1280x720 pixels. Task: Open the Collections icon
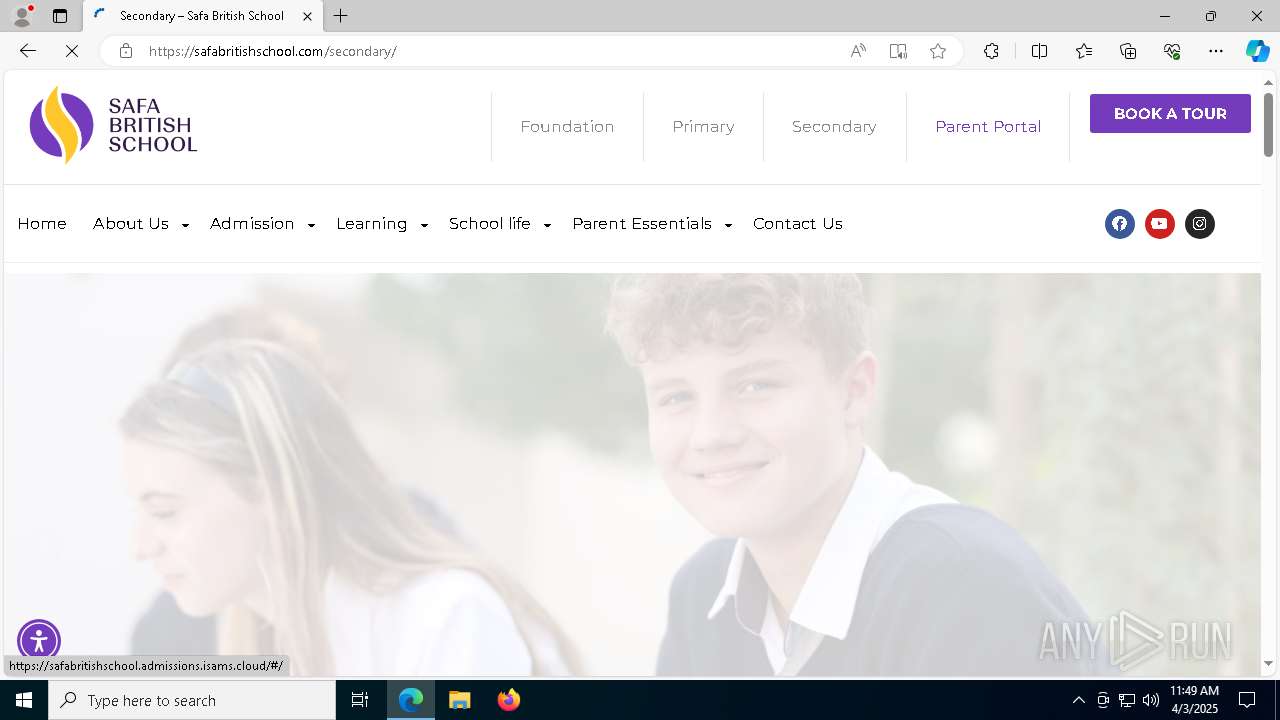click(1128, 51)
